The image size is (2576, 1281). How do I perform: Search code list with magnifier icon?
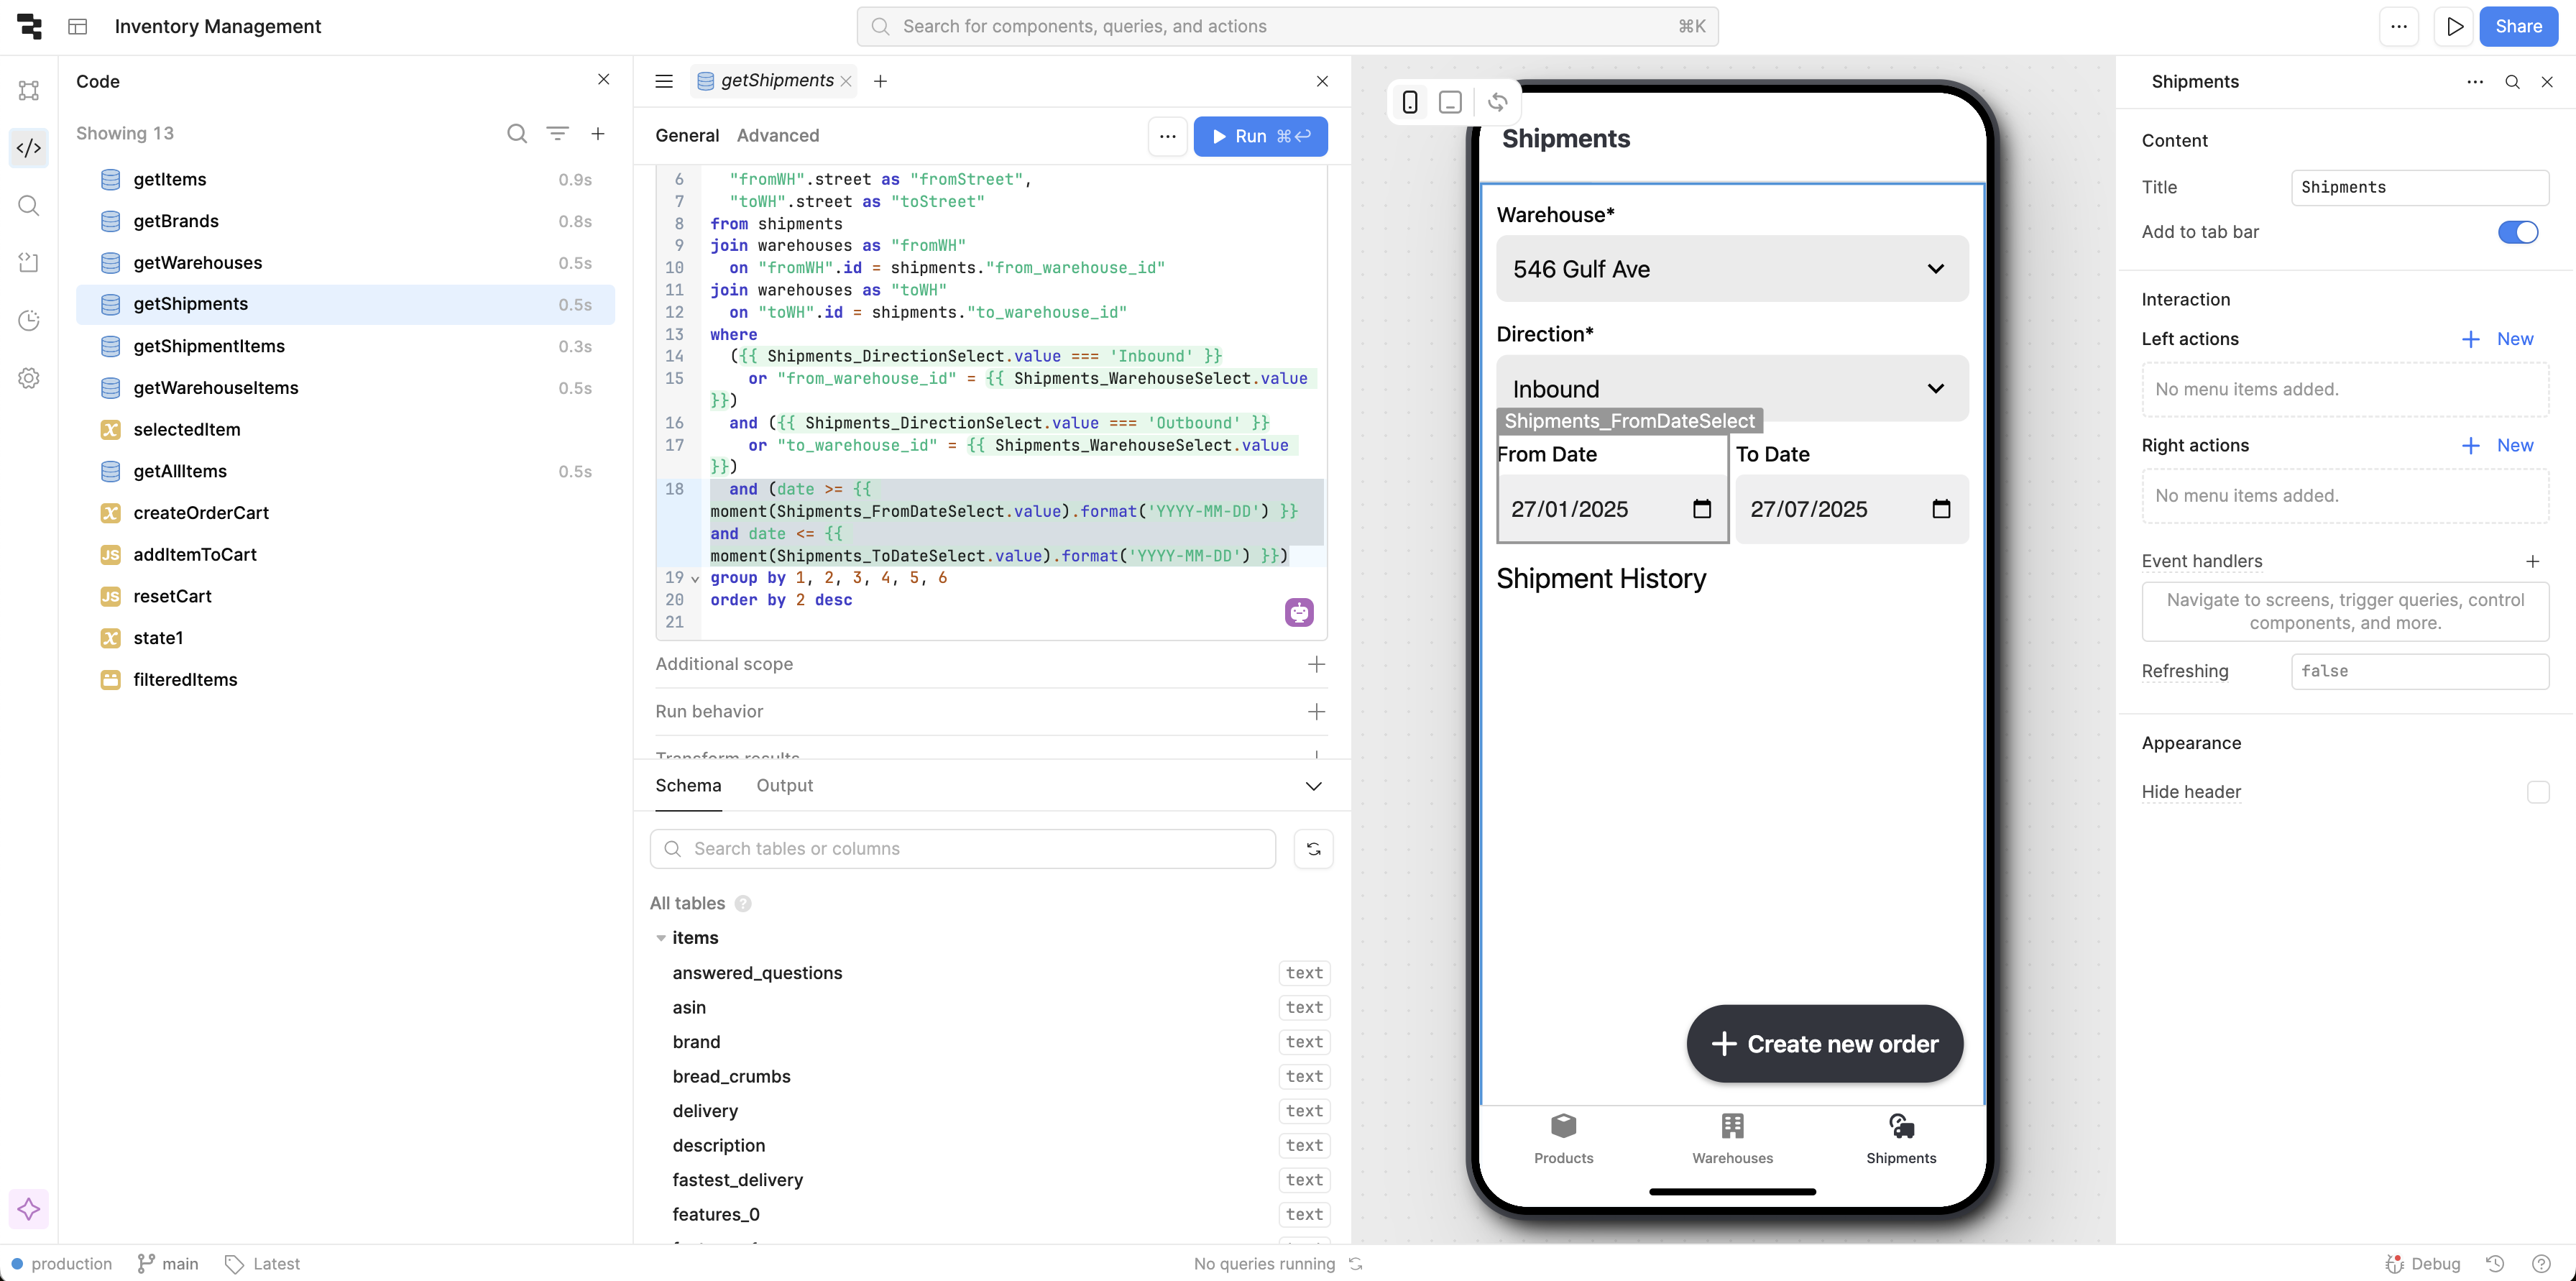(x=517, y=134)
